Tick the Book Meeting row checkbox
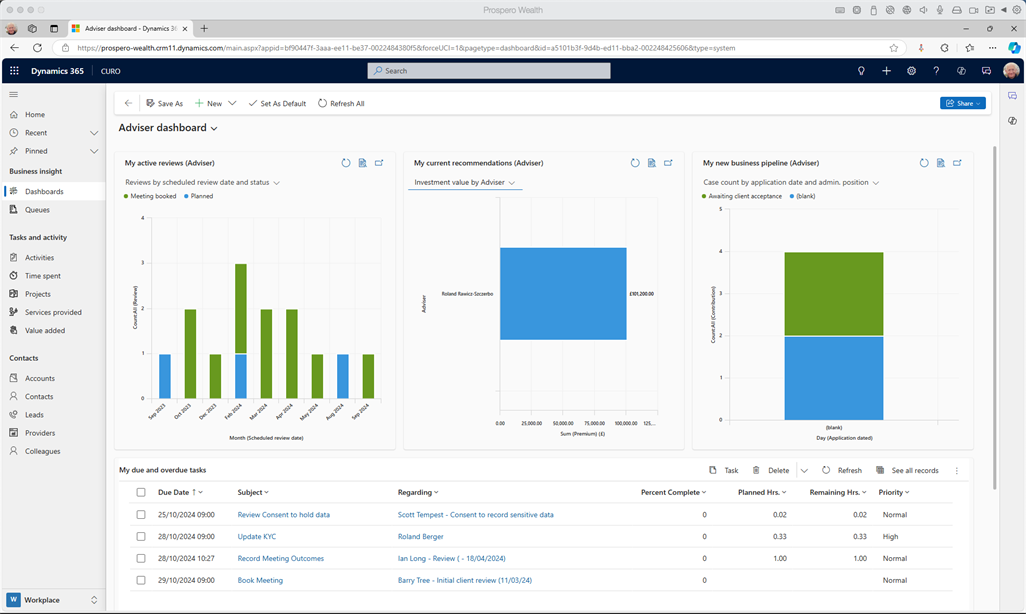 click(141, 580)
